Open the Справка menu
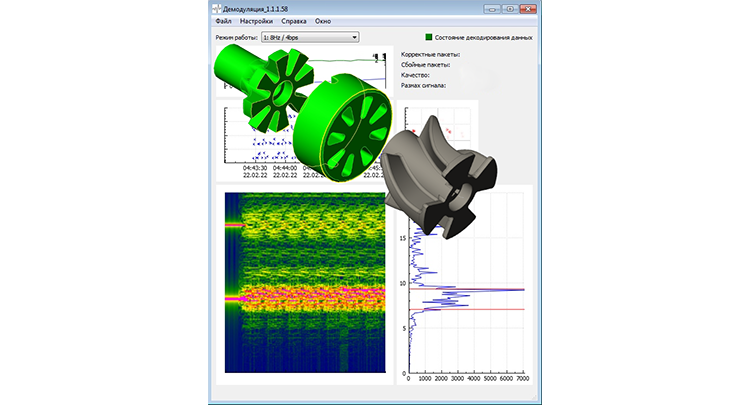750x405 pixels. pos(294,21)
